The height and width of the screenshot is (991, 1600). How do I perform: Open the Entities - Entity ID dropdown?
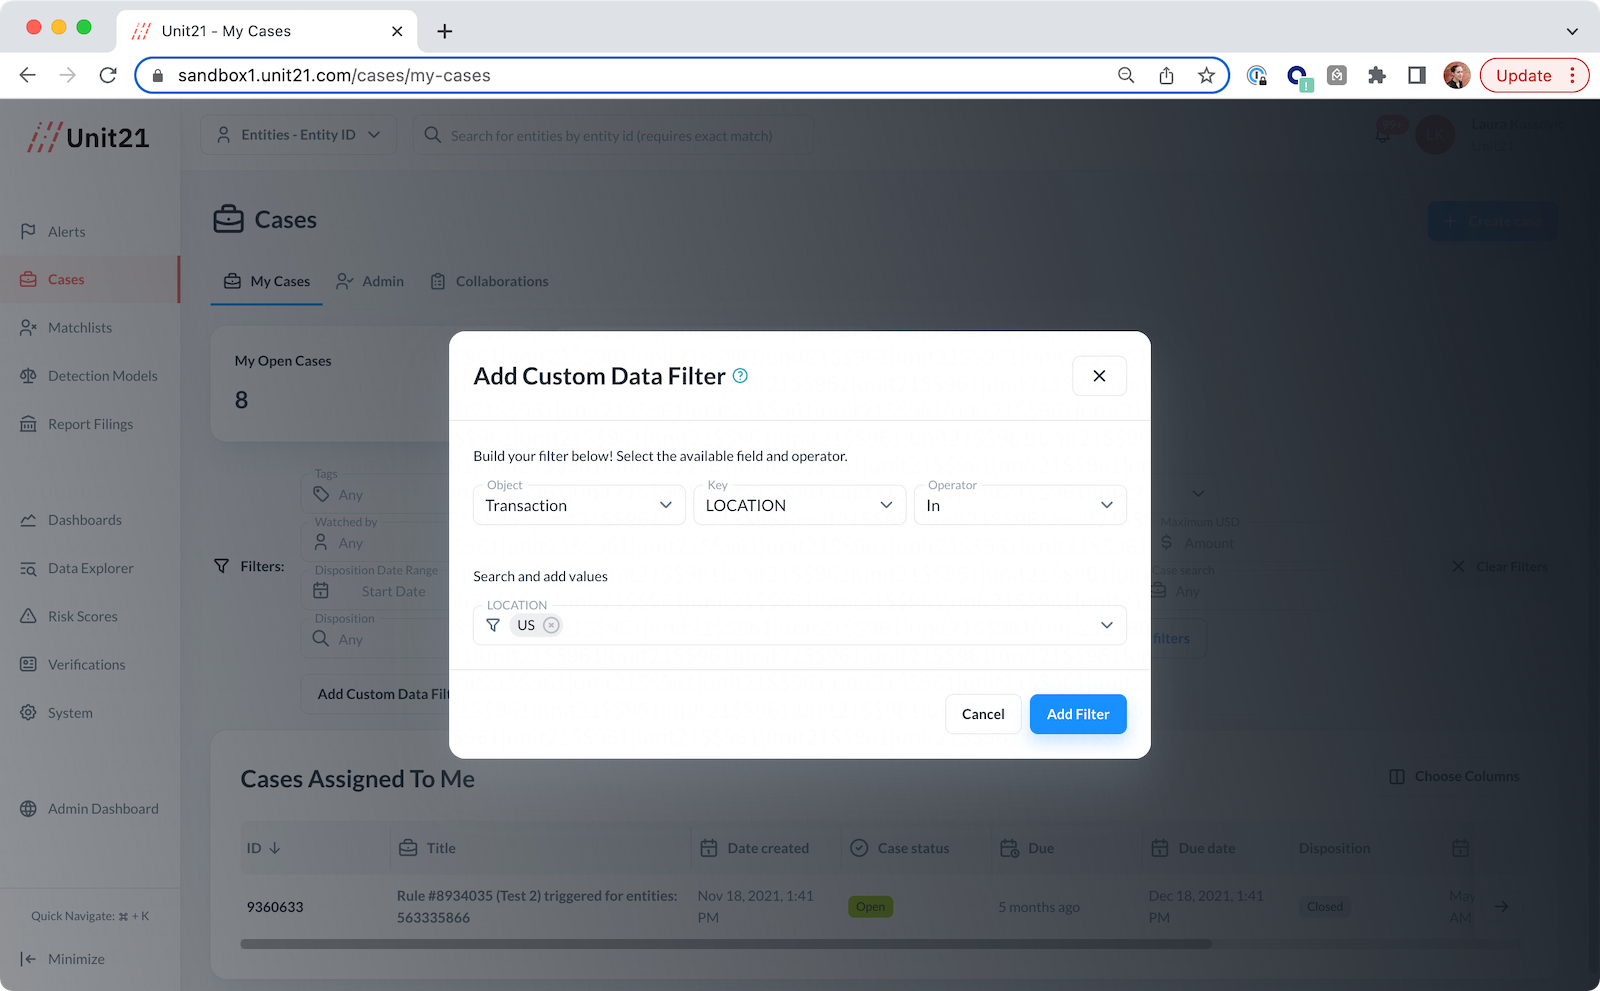[299, 135]
